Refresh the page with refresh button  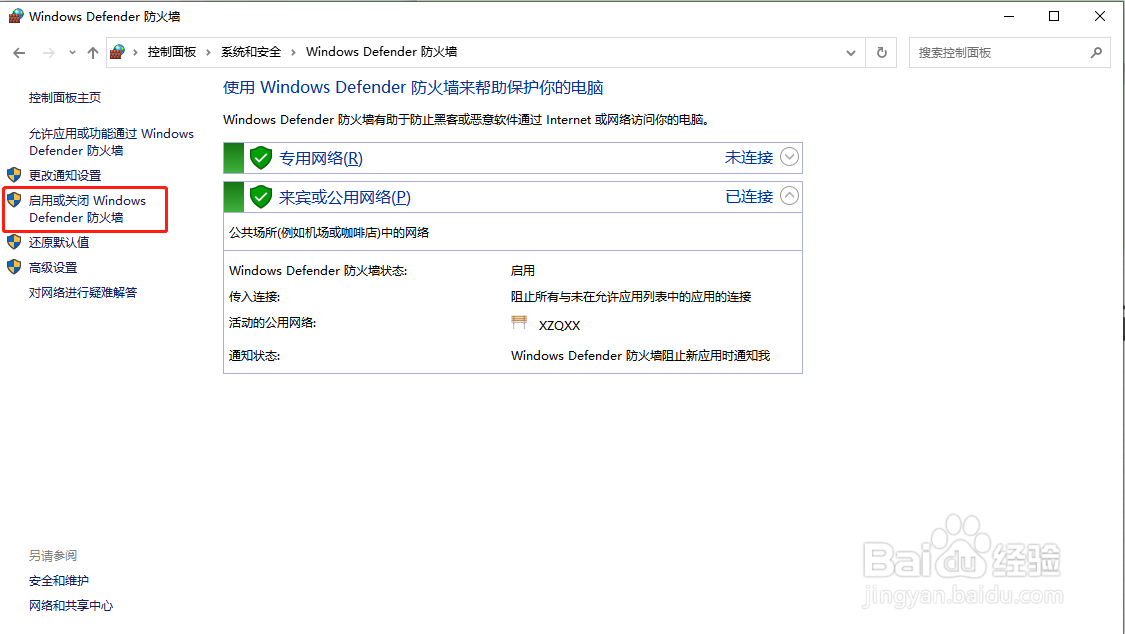tap(882, 52)
